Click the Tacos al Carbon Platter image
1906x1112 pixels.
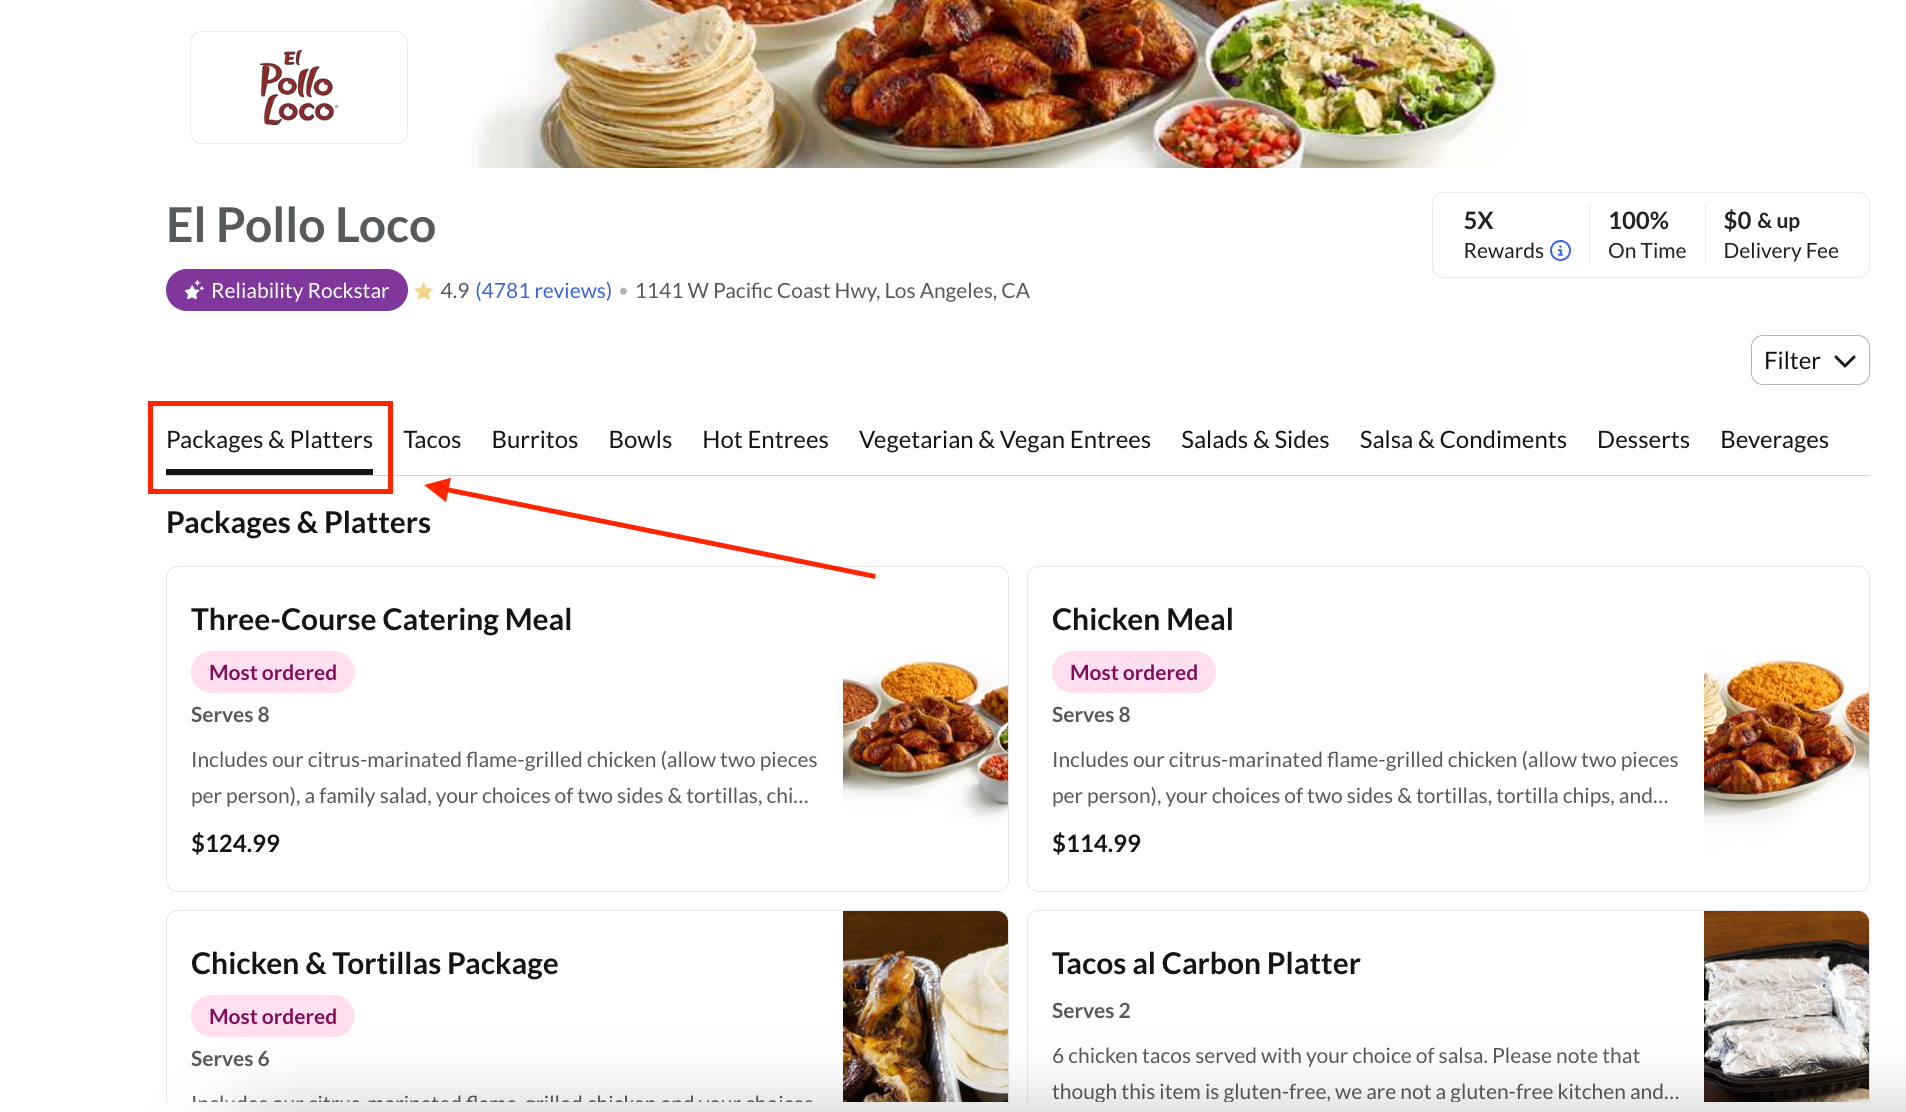point(1786,1005)
